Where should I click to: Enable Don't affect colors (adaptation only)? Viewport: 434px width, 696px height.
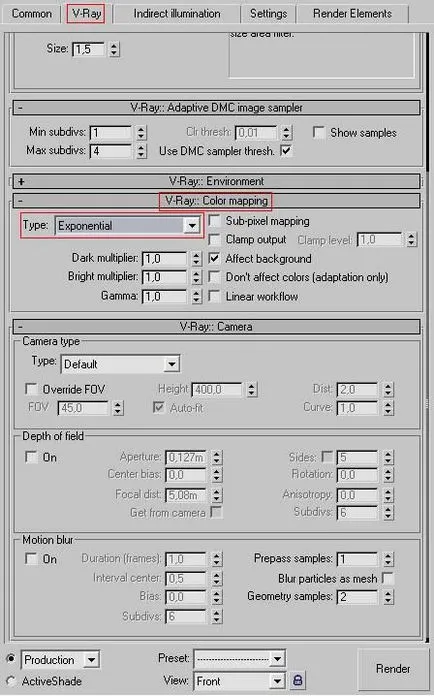(x=214, y=277)
